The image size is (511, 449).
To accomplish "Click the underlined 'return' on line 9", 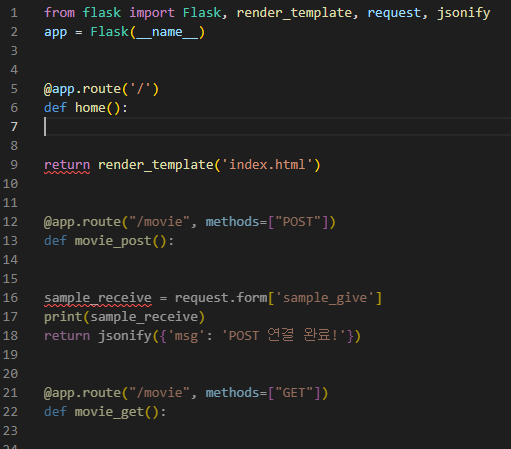I will pos(67,165).
